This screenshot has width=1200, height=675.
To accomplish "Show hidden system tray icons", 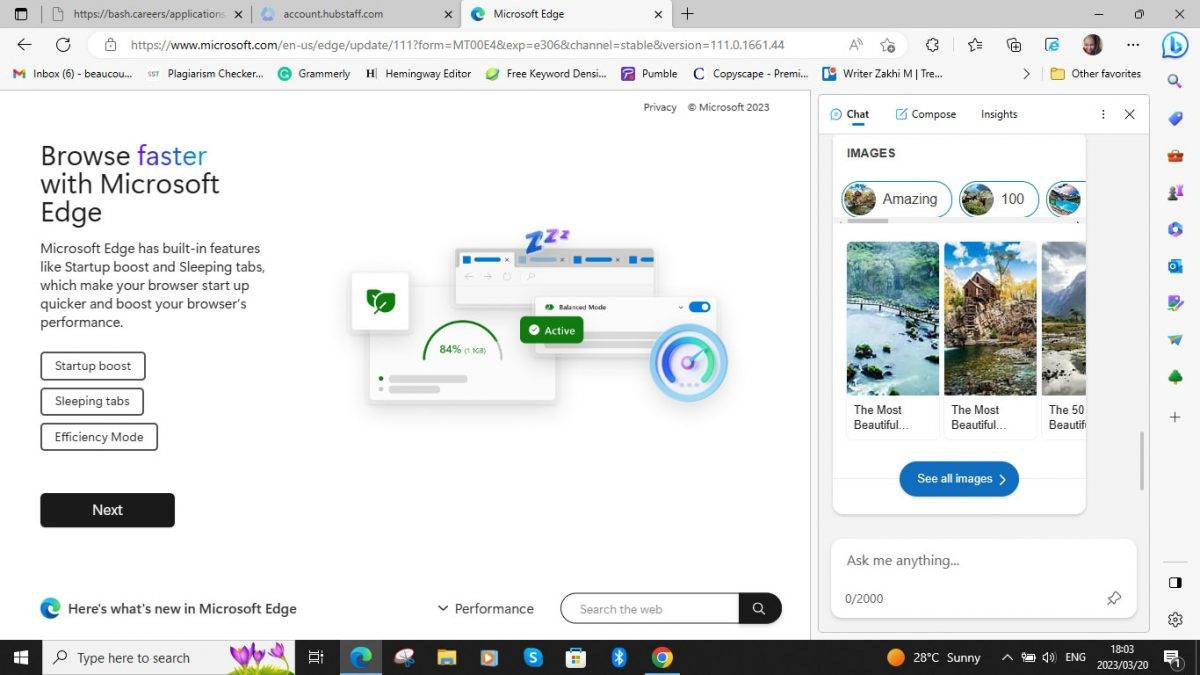I will coord(1005,657).
